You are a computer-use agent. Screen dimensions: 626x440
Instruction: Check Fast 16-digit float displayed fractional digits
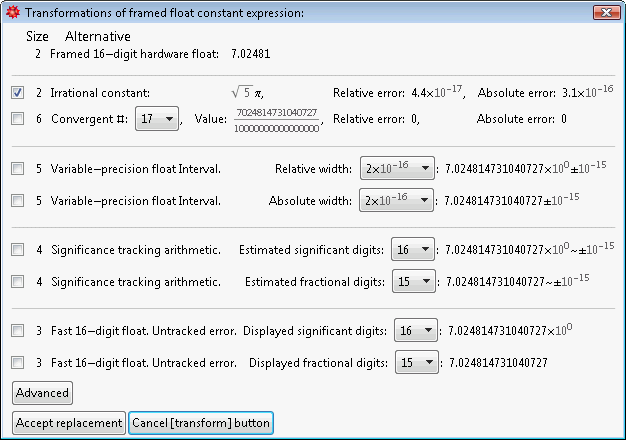(x=18, y=362)
